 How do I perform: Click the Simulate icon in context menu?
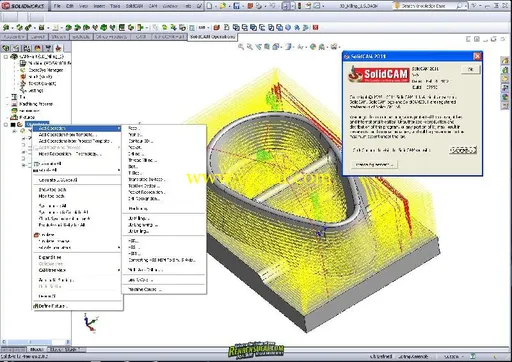coord(37,235)
